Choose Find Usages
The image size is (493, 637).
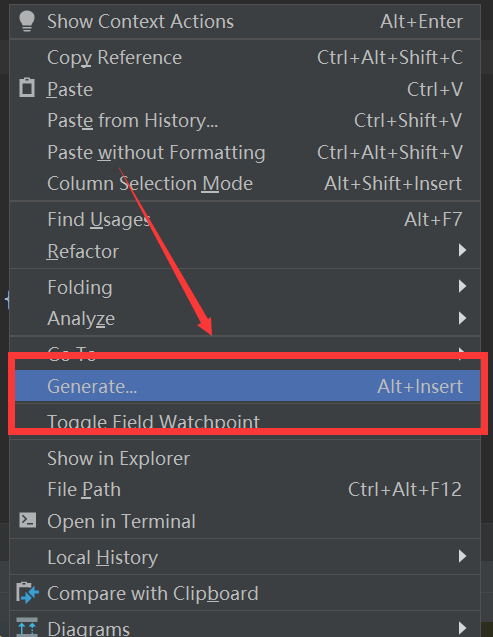tap(245, 220)
